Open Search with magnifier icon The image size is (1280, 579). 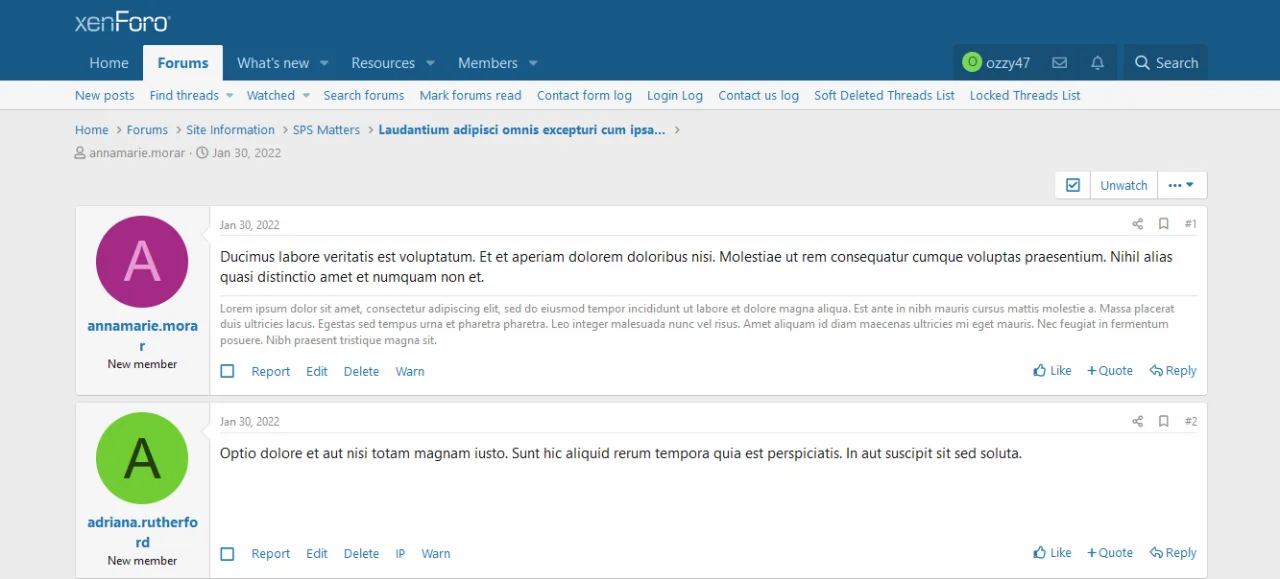point(1166,63)
